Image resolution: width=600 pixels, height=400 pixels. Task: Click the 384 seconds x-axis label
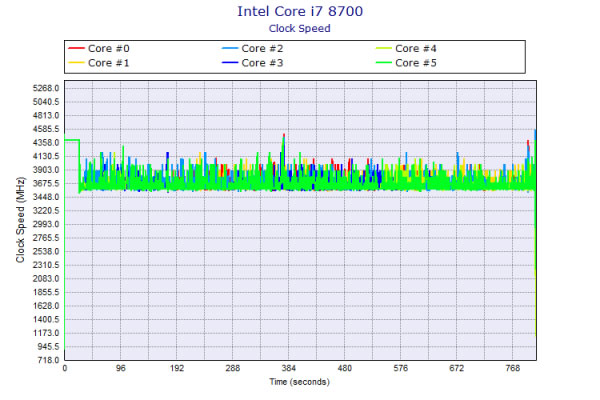click(x=289, y=368)
